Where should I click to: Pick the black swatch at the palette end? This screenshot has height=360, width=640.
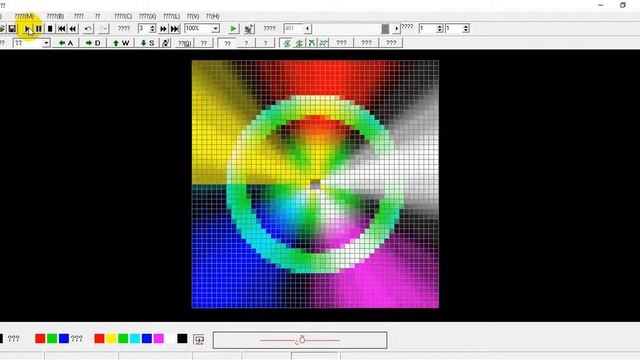pos(182,338)
